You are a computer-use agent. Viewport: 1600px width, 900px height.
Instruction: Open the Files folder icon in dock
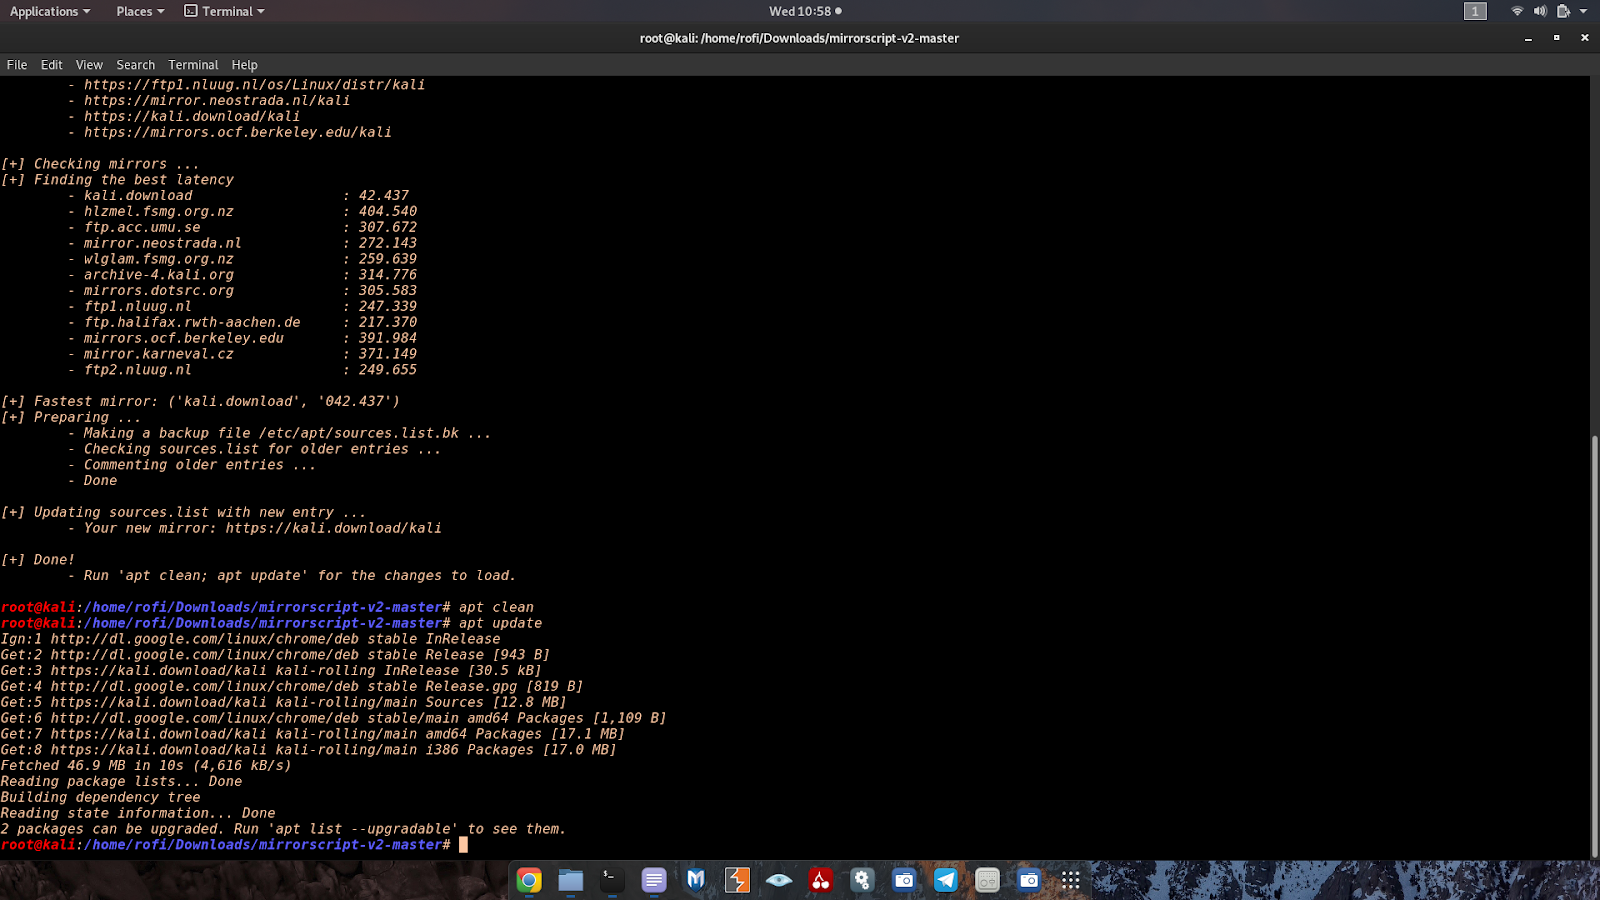coord(571,880)
